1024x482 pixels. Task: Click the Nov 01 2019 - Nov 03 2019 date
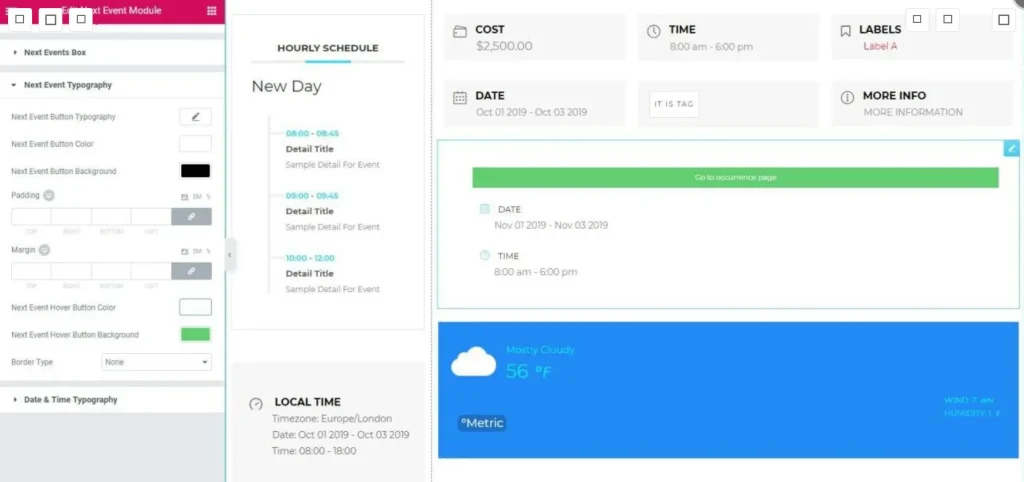point(551,225)
